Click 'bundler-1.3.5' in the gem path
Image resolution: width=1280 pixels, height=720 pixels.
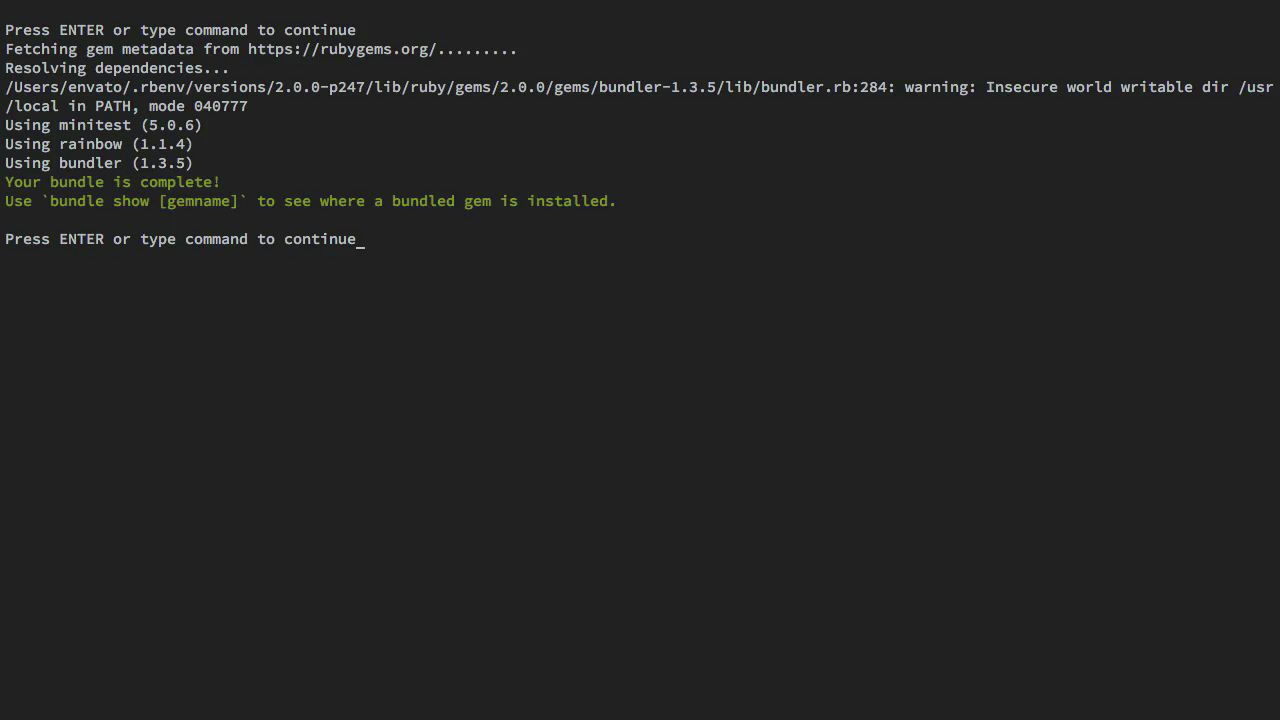coord(657,87)
